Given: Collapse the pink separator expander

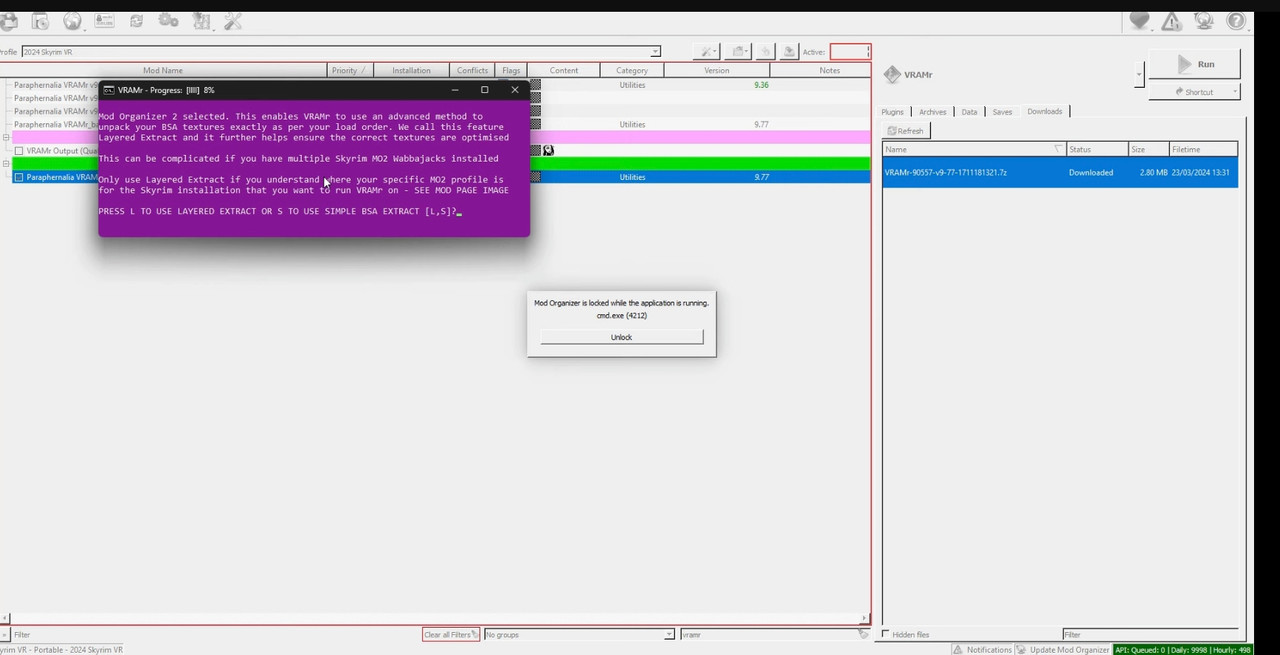Looking at the screenshot, I should (6, 137).
